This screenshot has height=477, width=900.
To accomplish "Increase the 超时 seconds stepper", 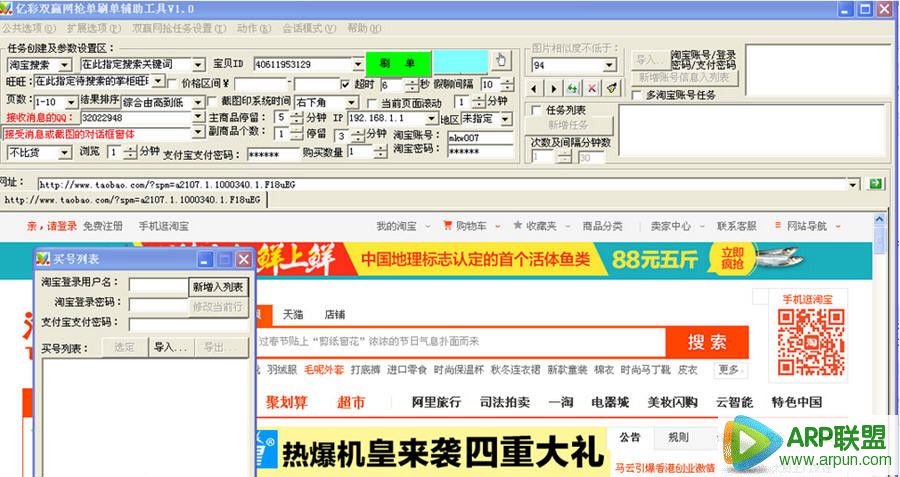I will click(412, 82).
